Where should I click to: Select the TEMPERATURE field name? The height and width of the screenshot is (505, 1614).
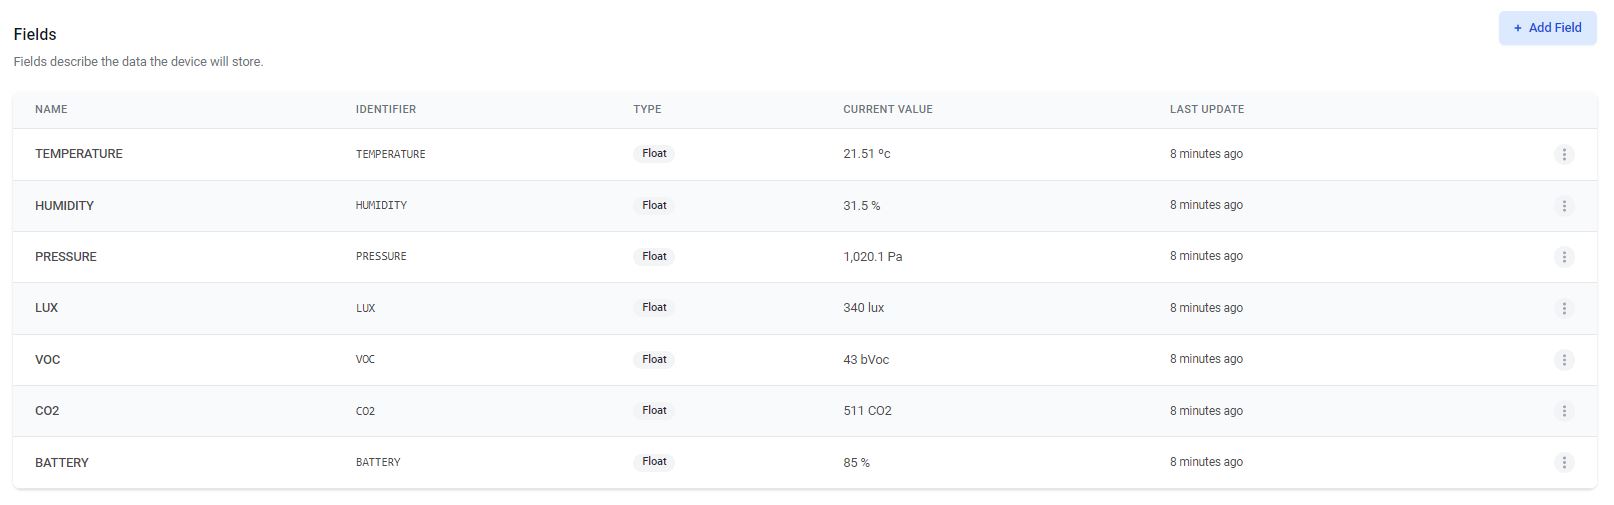click(79, 154)
